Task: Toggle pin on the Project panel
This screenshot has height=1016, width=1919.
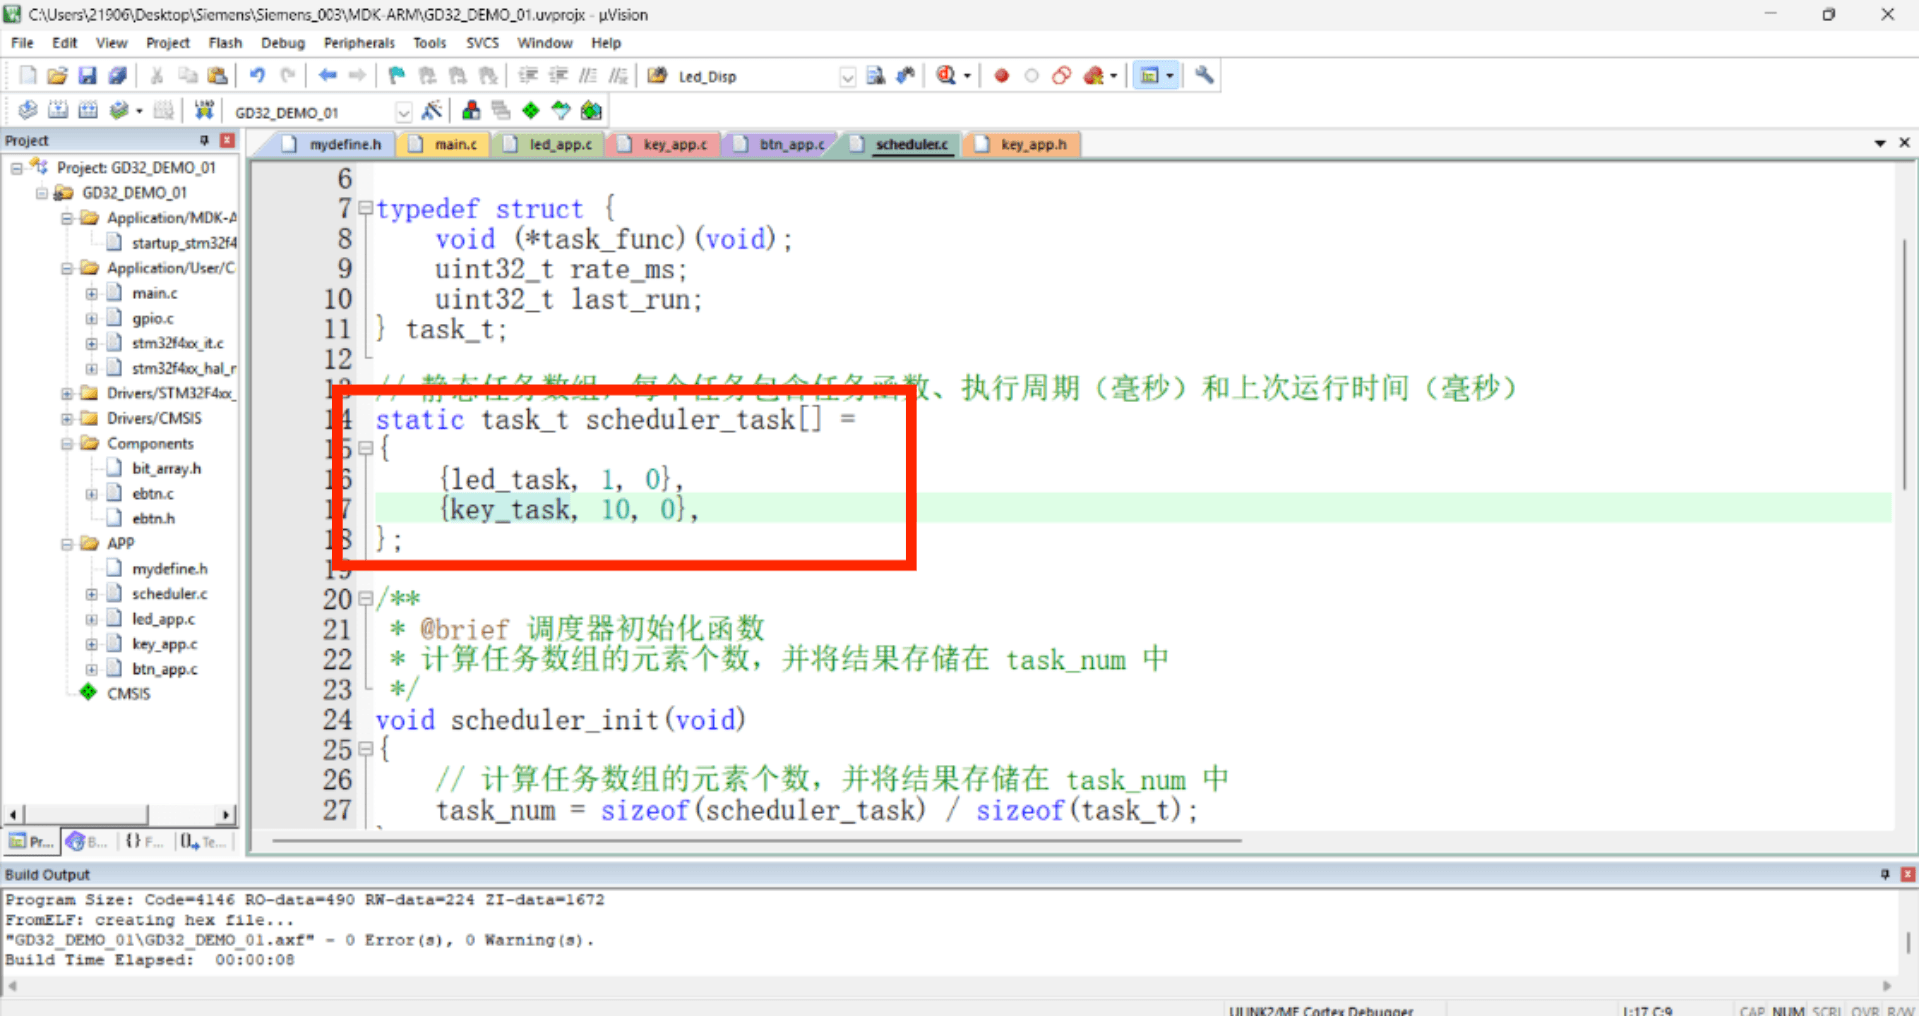Action: point(204,141)
